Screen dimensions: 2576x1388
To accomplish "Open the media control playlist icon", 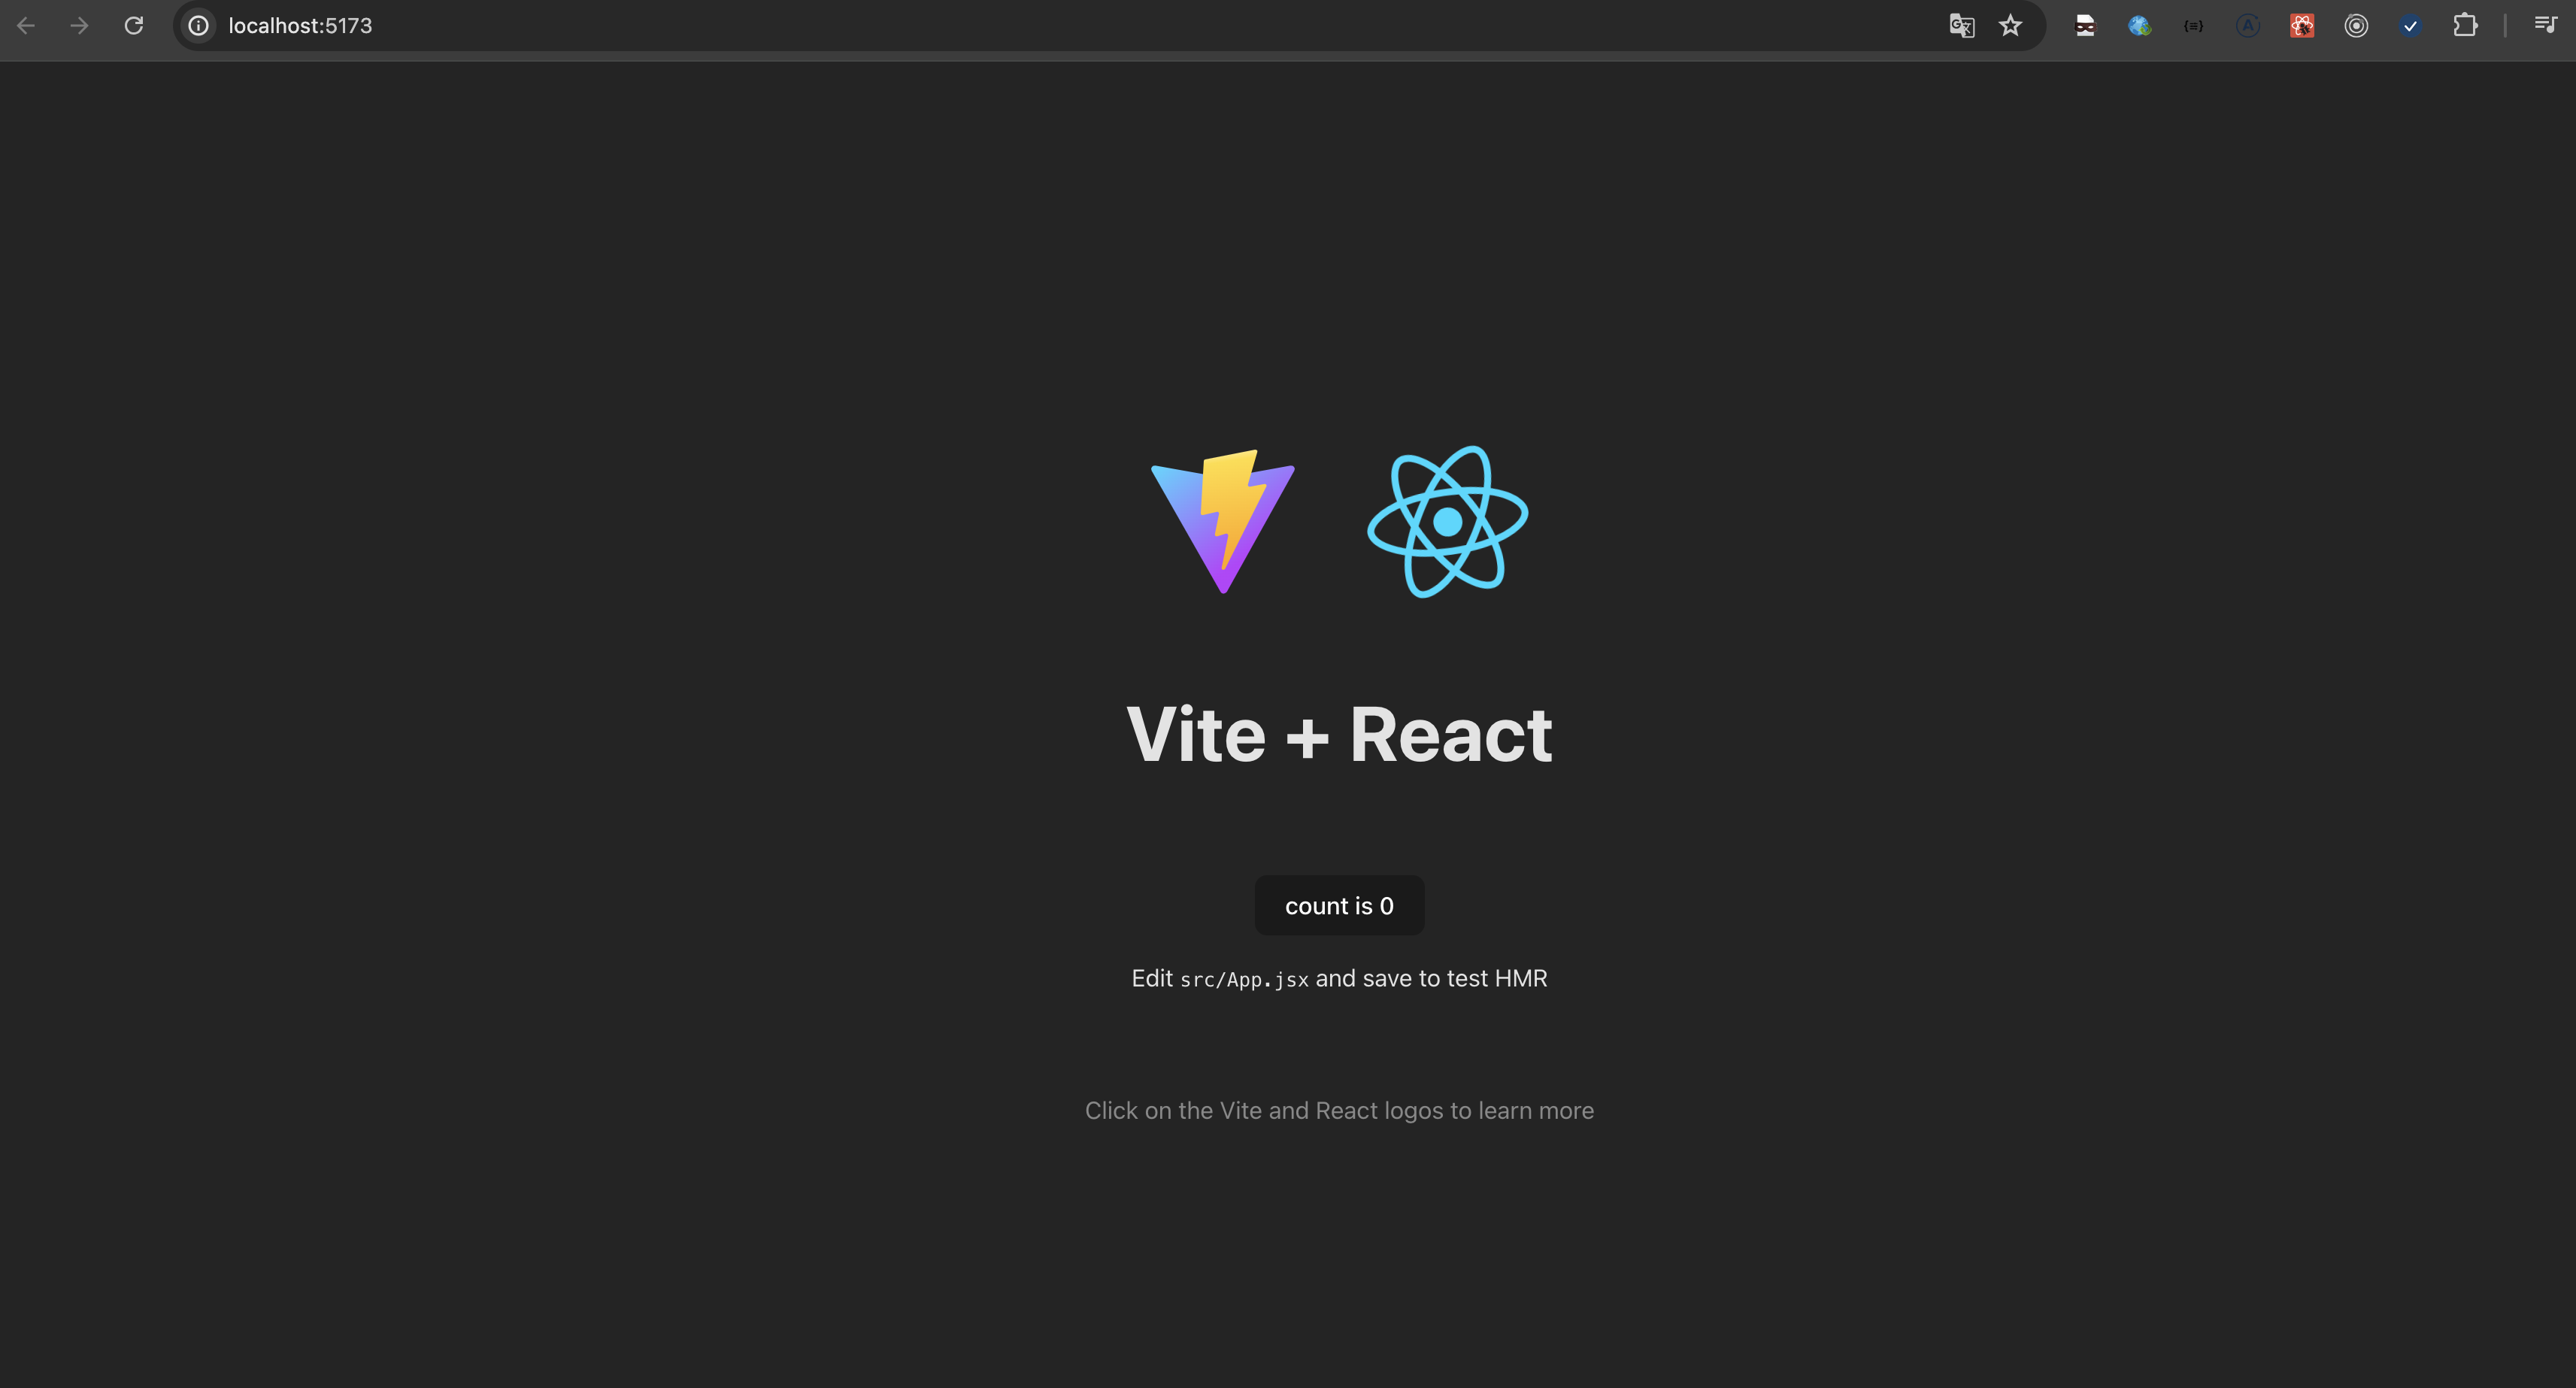I will (2545, 24).
